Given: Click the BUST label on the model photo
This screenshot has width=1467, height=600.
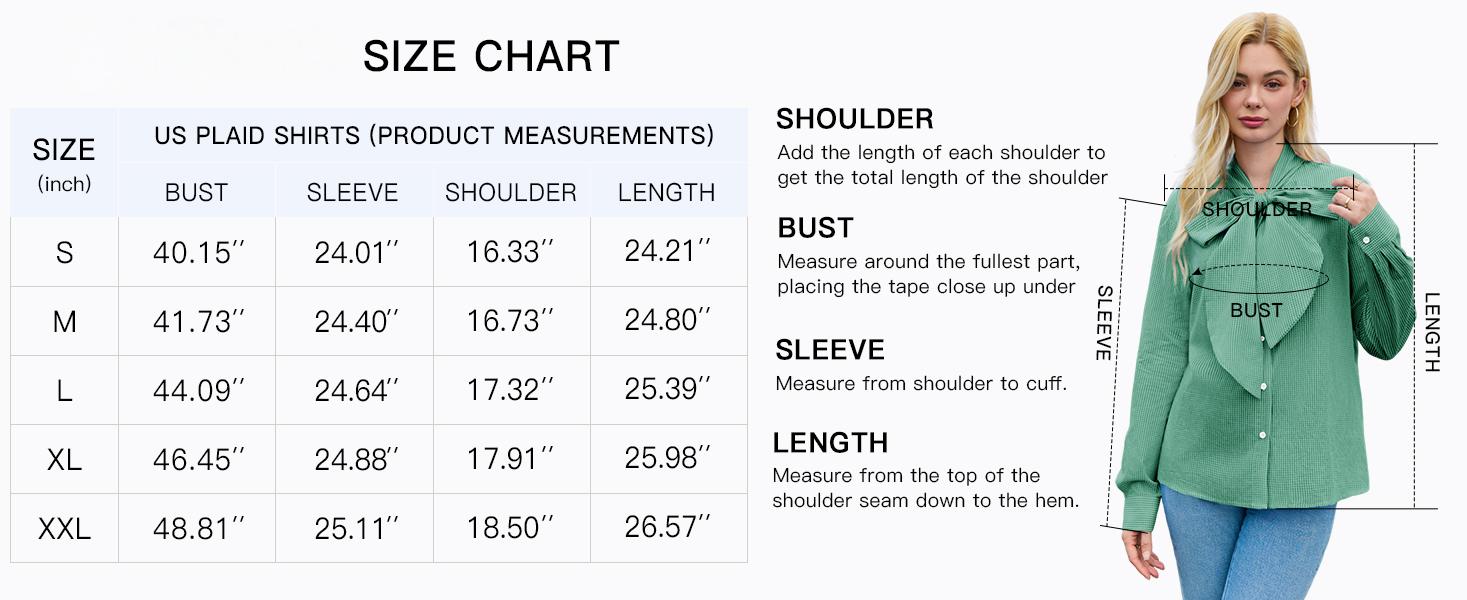Looking at the screenshot, I should [x=1256, y=311].
